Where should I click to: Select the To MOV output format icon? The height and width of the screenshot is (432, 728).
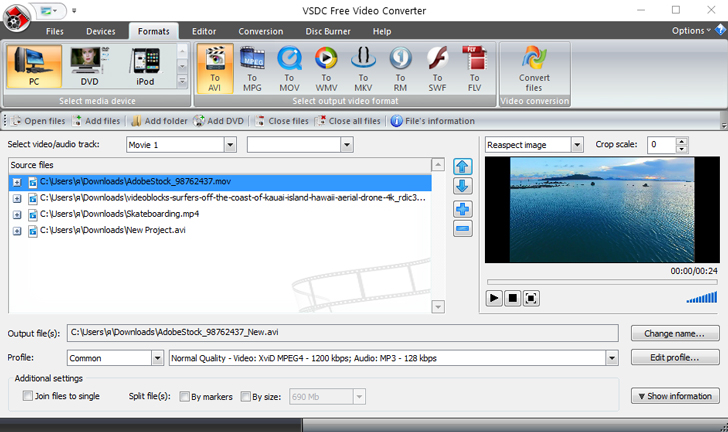coord(289,67)
